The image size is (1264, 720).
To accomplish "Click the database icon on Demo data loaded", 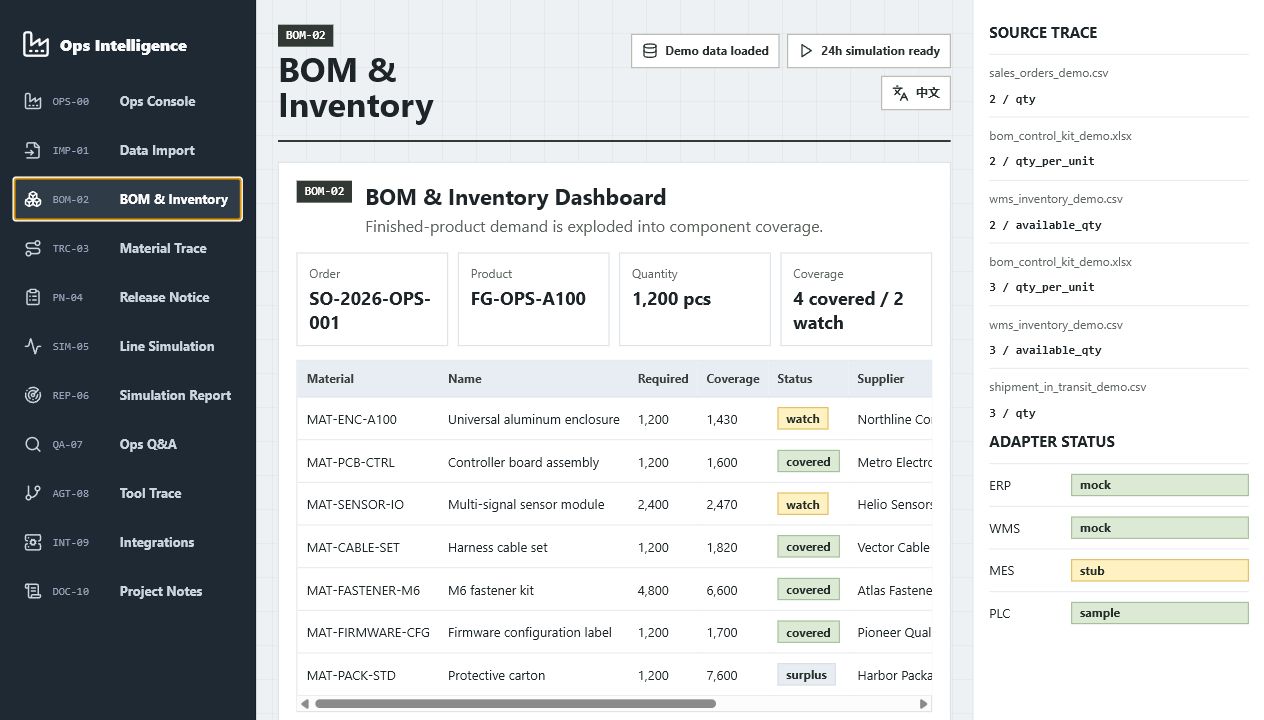I will (649, 51).
